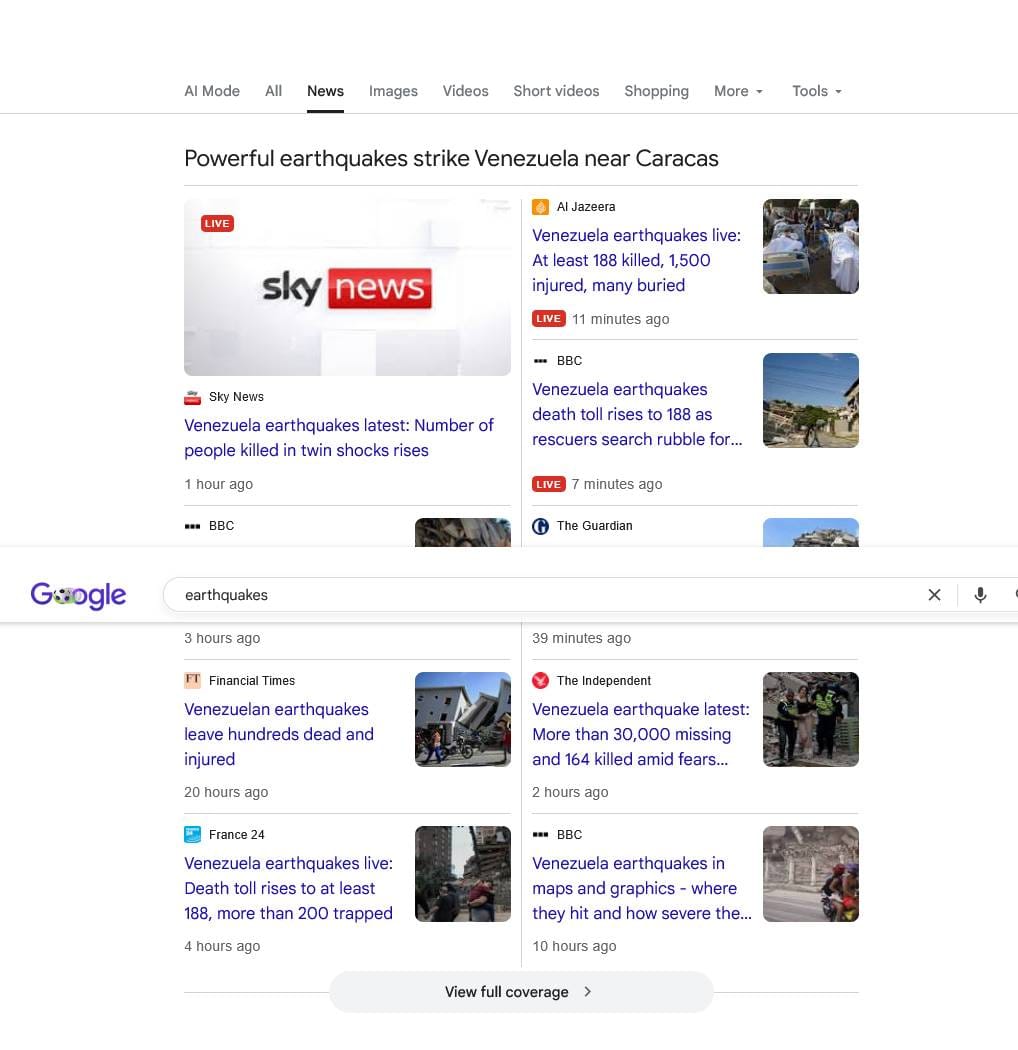Open Independent 30,000 missing headline

pyautogui.click(x=641, y=734)
